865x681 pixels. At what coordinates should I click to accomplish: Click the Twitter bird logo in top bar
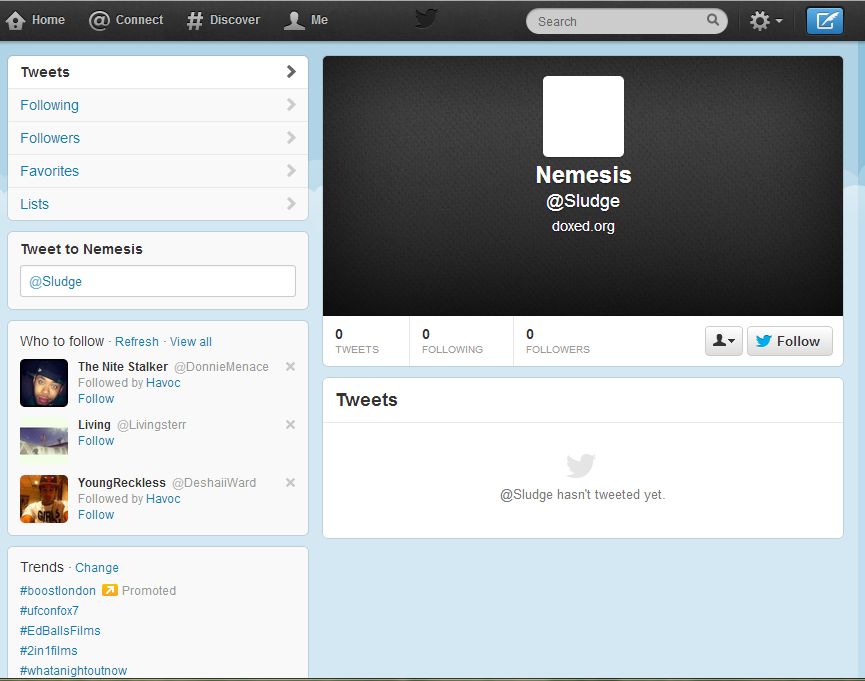pyautogui.click(x=426, y=19)
